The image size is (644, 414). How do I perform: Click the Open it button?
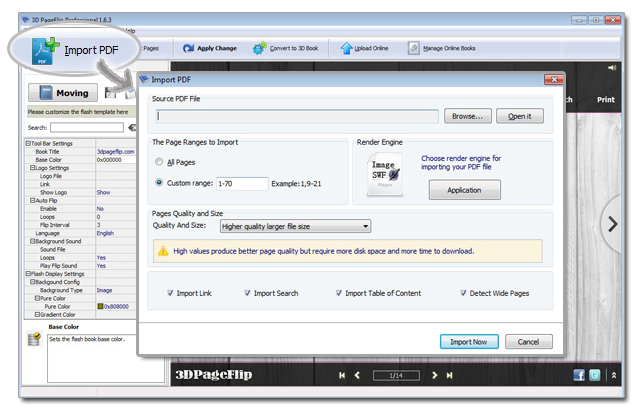520,116
